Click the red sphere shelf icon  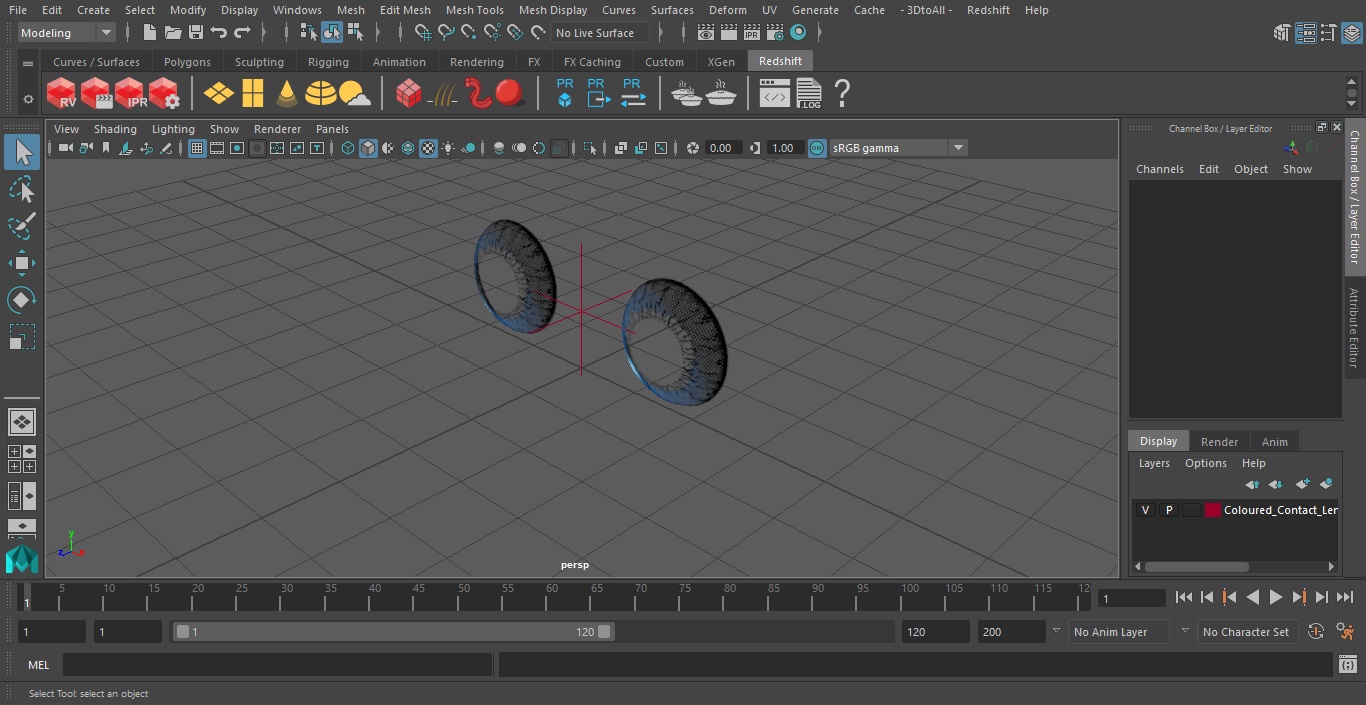510,94
